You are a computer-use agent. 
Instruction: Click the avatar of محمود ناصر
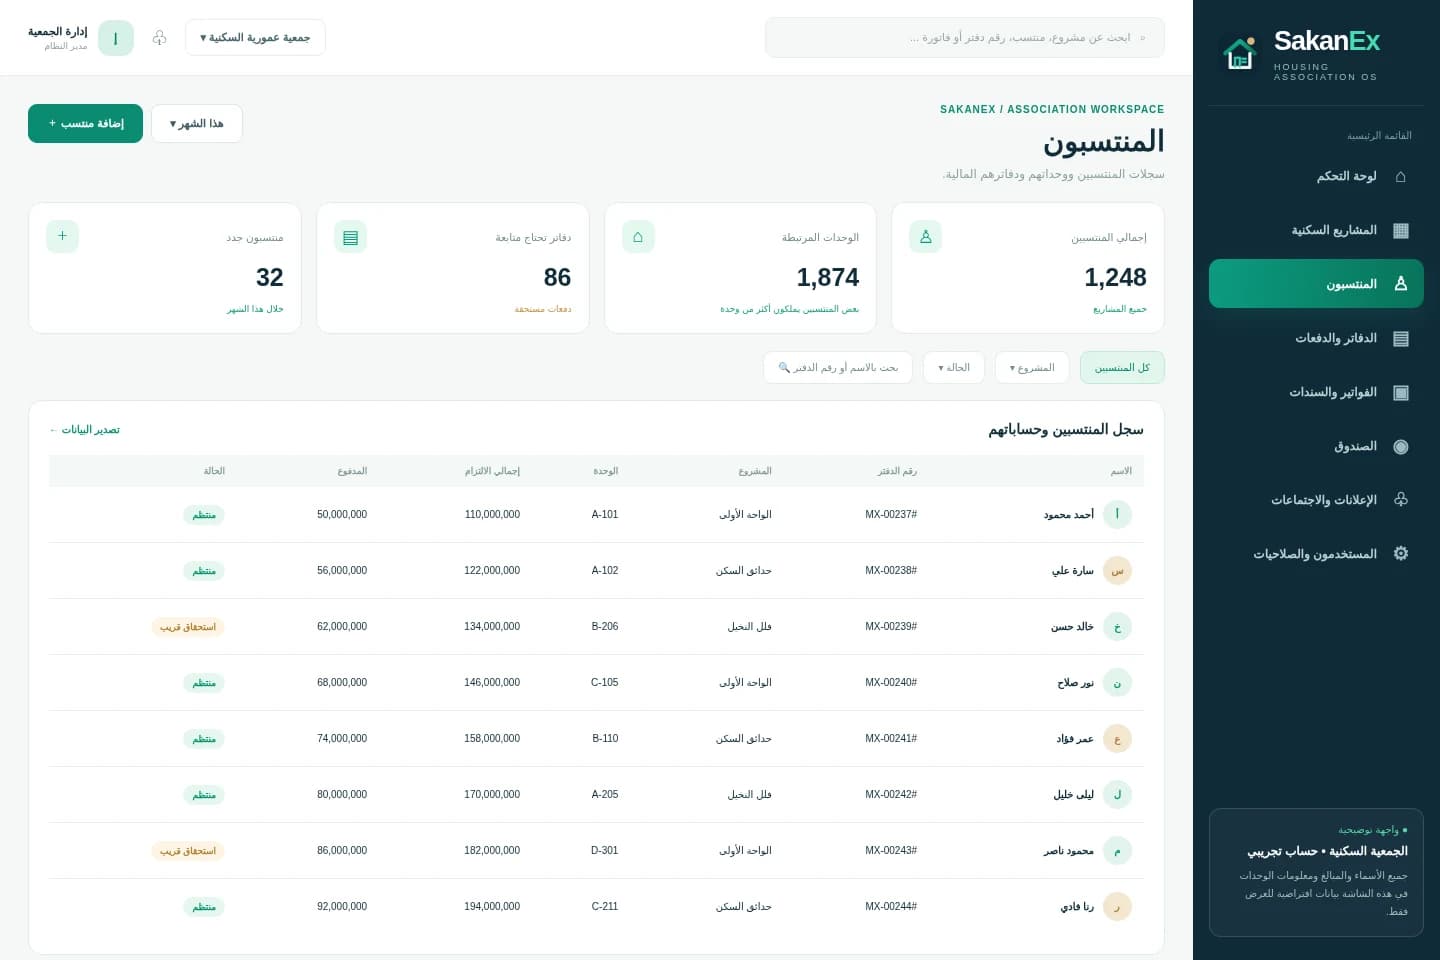click(x=1117, y=850)
